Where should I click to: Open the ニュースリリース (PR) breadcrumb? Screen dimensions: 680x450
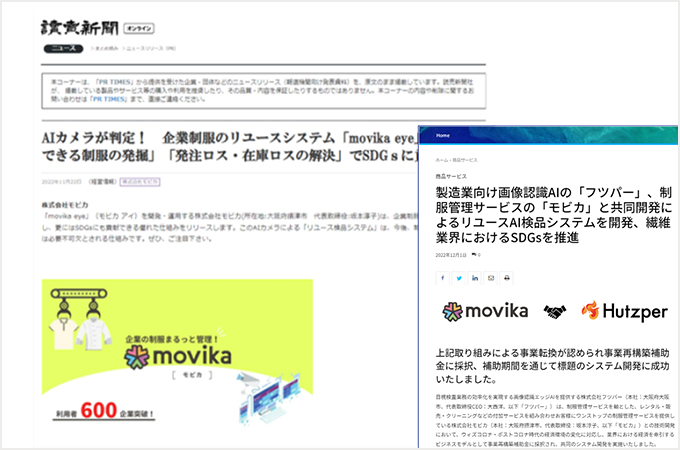[151, 48]
